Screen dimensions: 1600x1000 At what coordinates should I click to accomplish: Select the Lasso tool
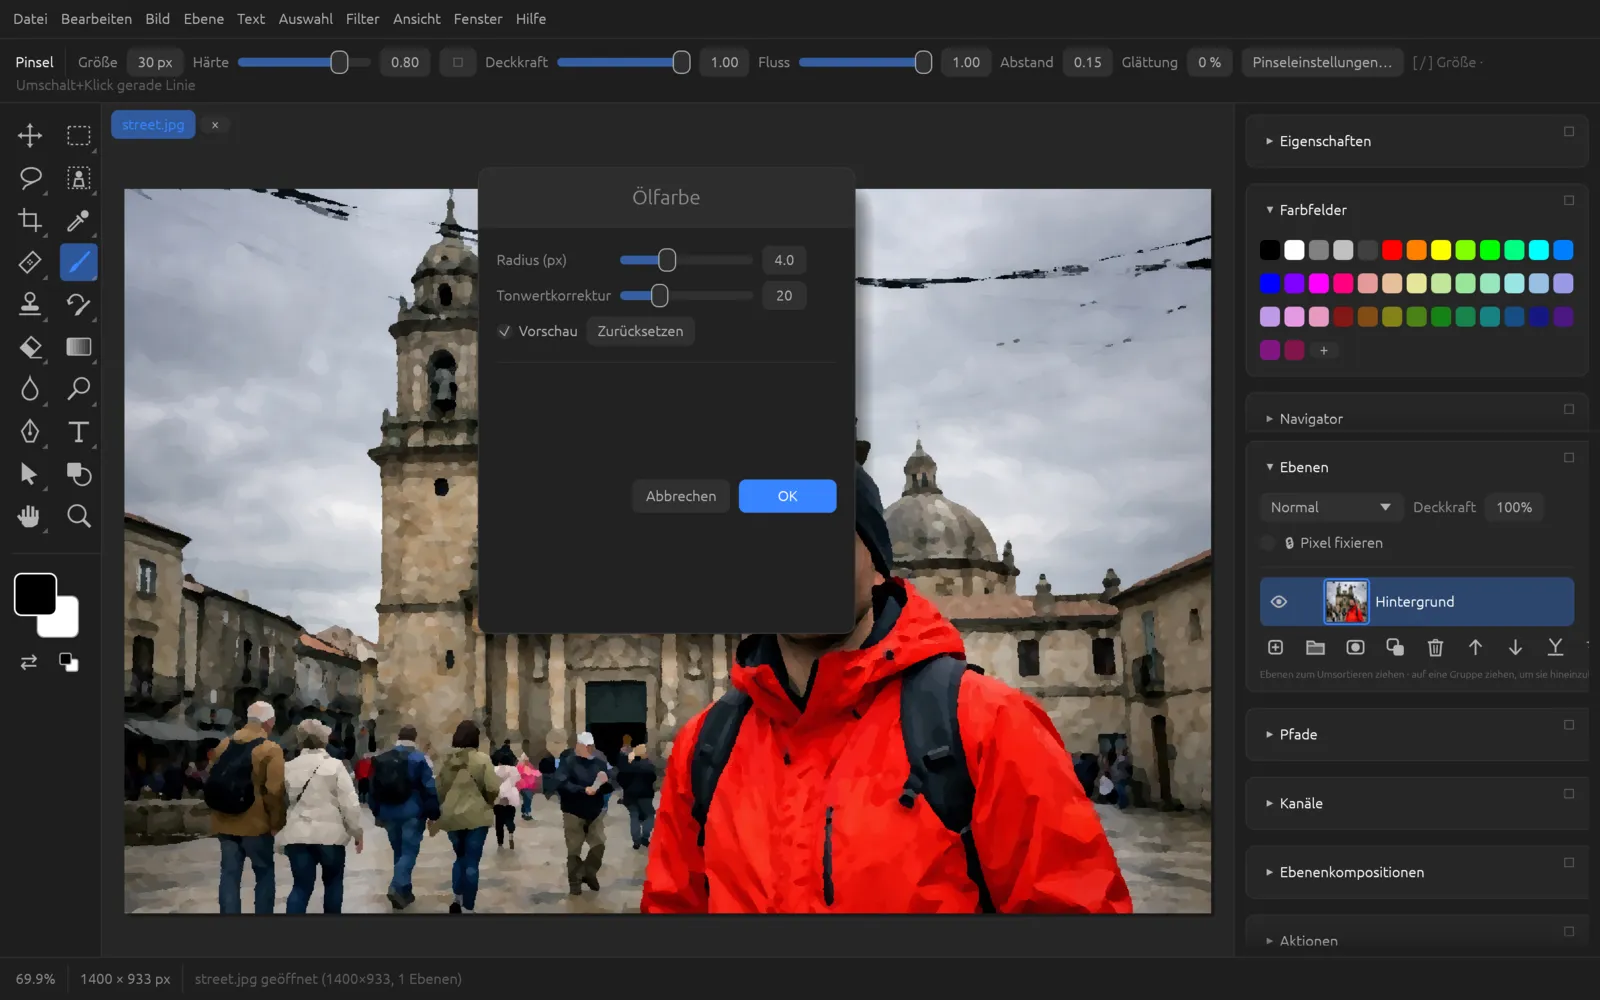tap(30, 178)
